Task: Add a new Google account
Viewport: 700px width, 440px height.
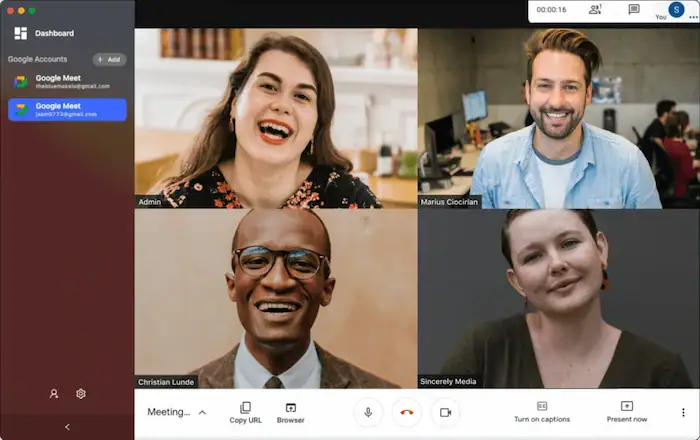Action: coord(109,59)
